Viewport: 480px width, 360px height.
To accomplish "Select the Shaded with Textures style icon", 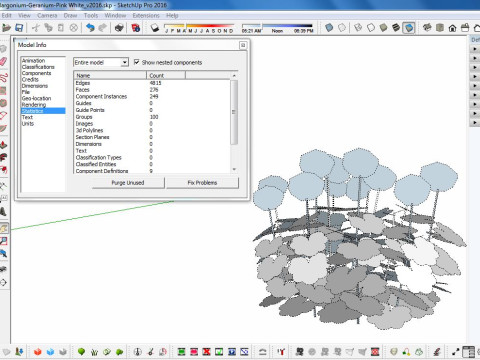I will [x=396, y=28].
